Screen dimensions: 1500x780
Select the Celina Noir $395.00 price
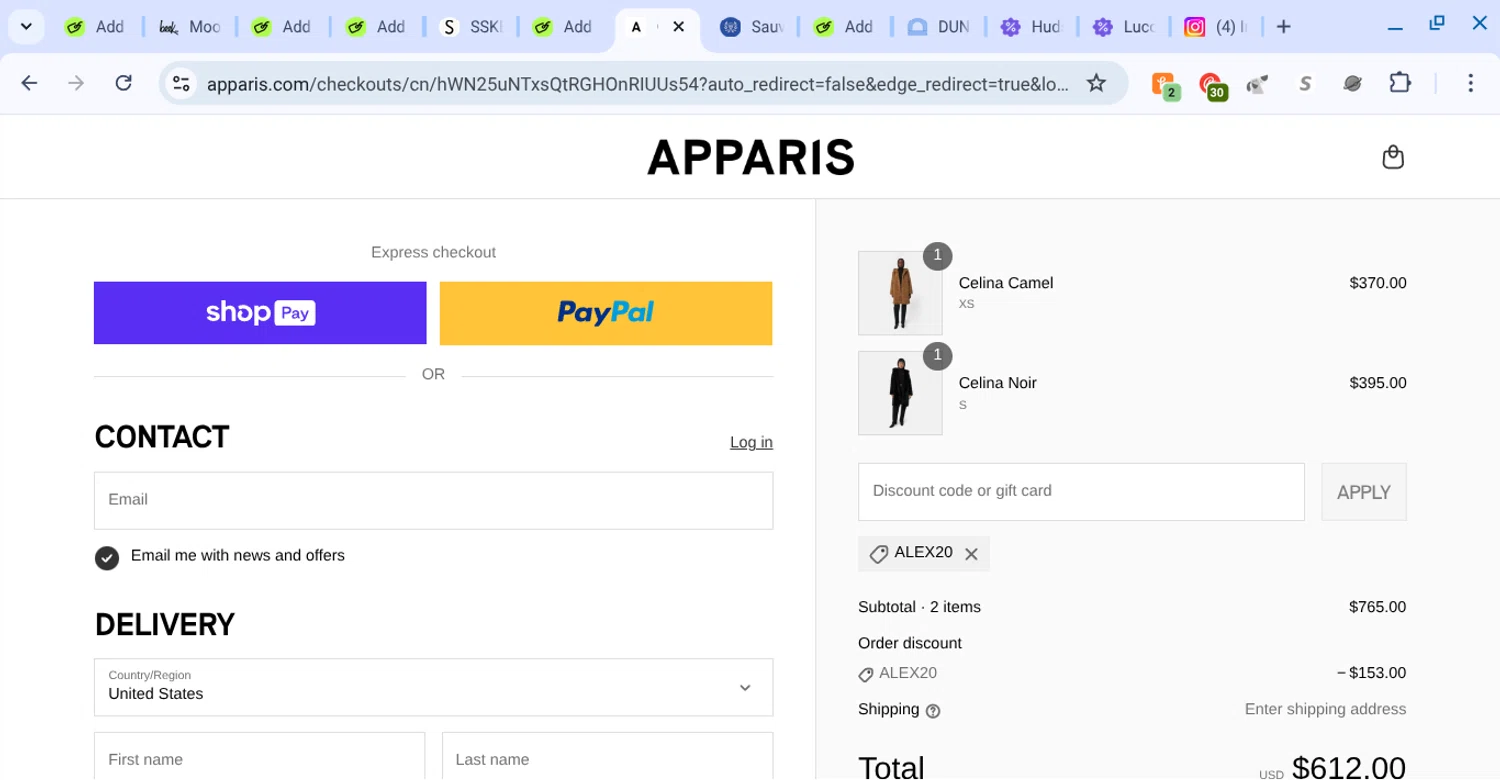pyautogui.click(x=1377, y=383)
